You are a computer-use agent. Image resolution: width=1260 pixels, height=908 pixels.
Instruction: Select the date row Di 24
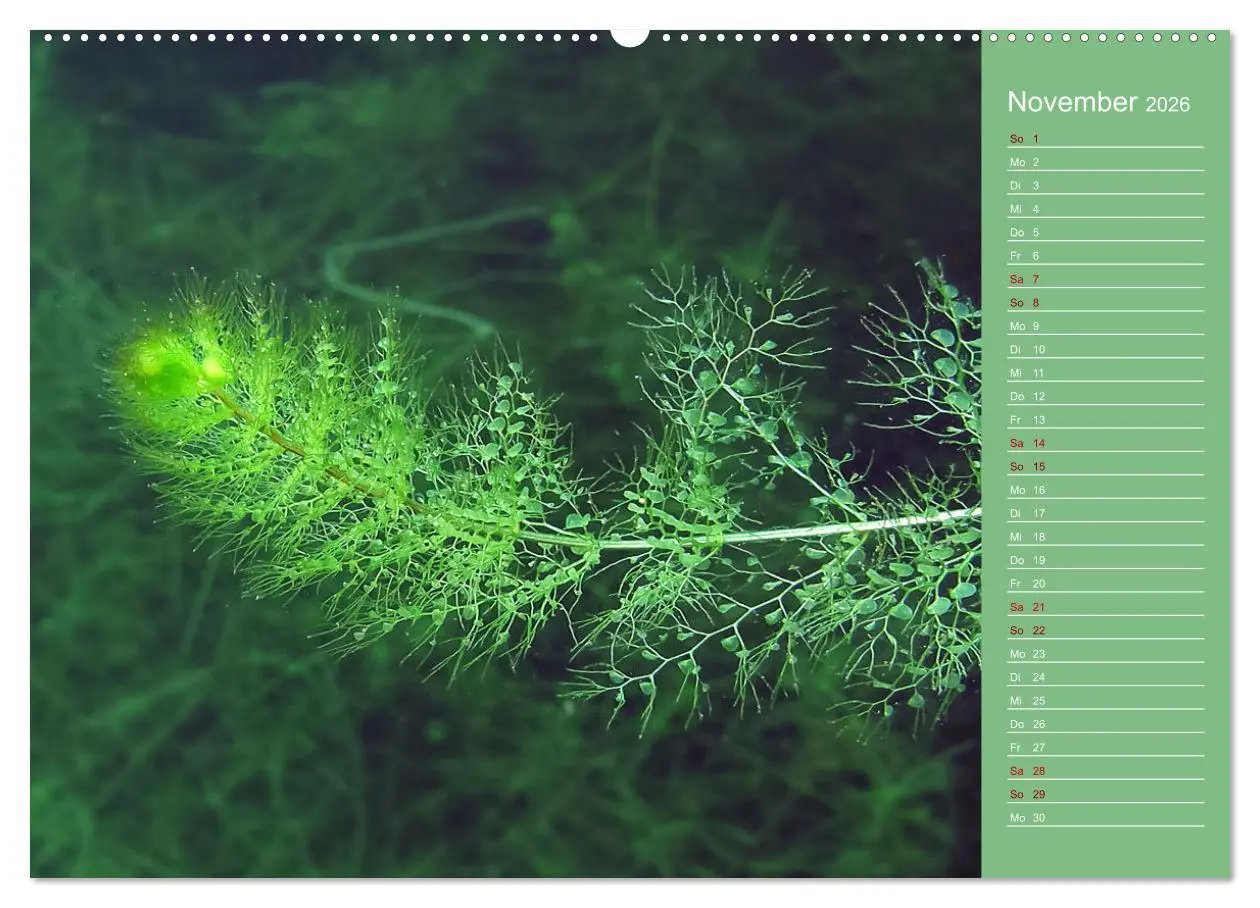[1105, 678]
